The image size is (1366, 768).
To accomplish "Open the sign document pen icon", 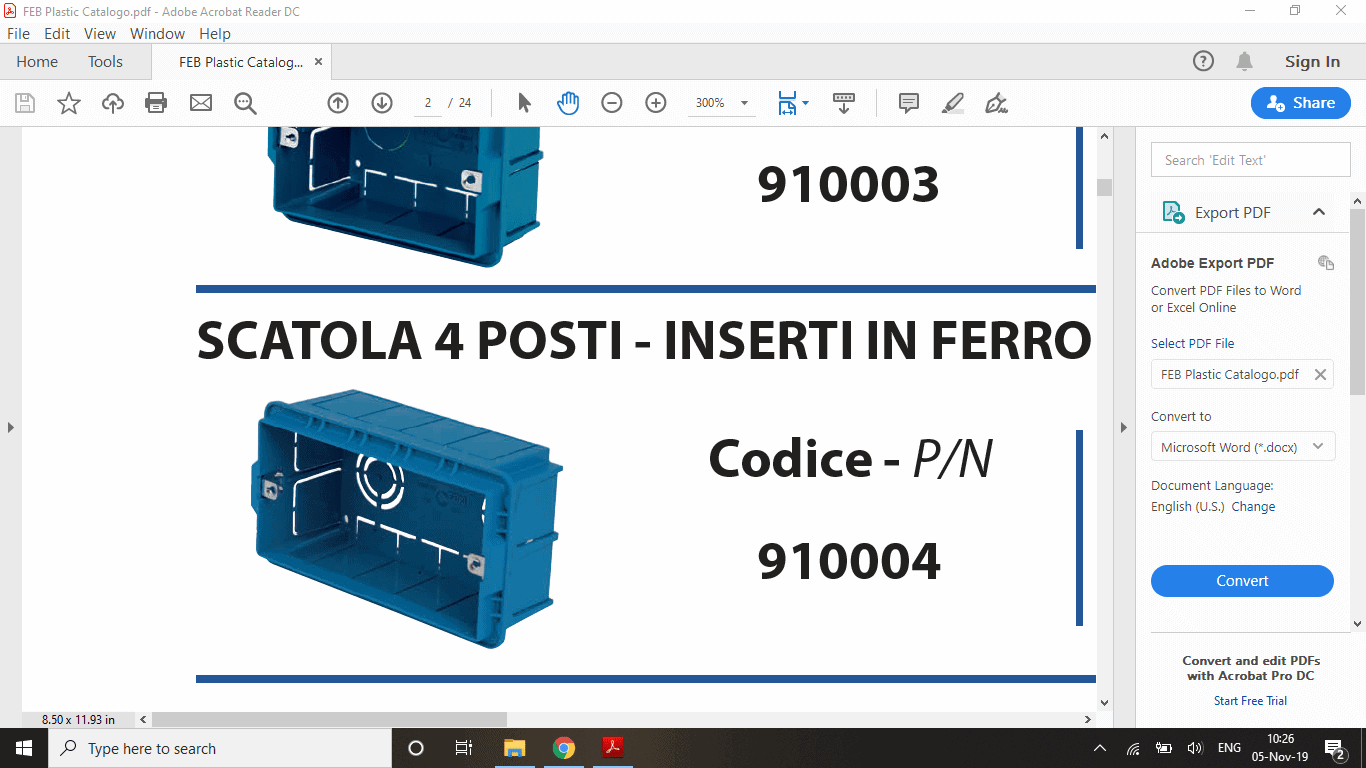I will (x=996, y=103).
